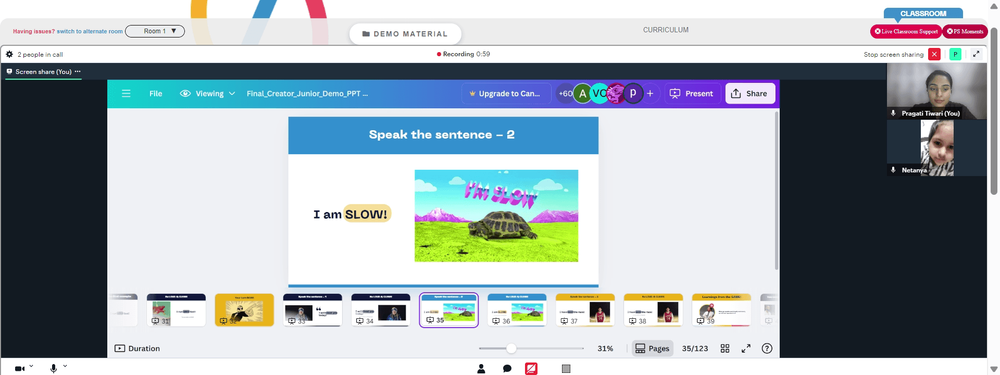This screenshot has width=1000, height=375.
Task: Enter Canva fullscreen view icon
Action: point(746,348)
